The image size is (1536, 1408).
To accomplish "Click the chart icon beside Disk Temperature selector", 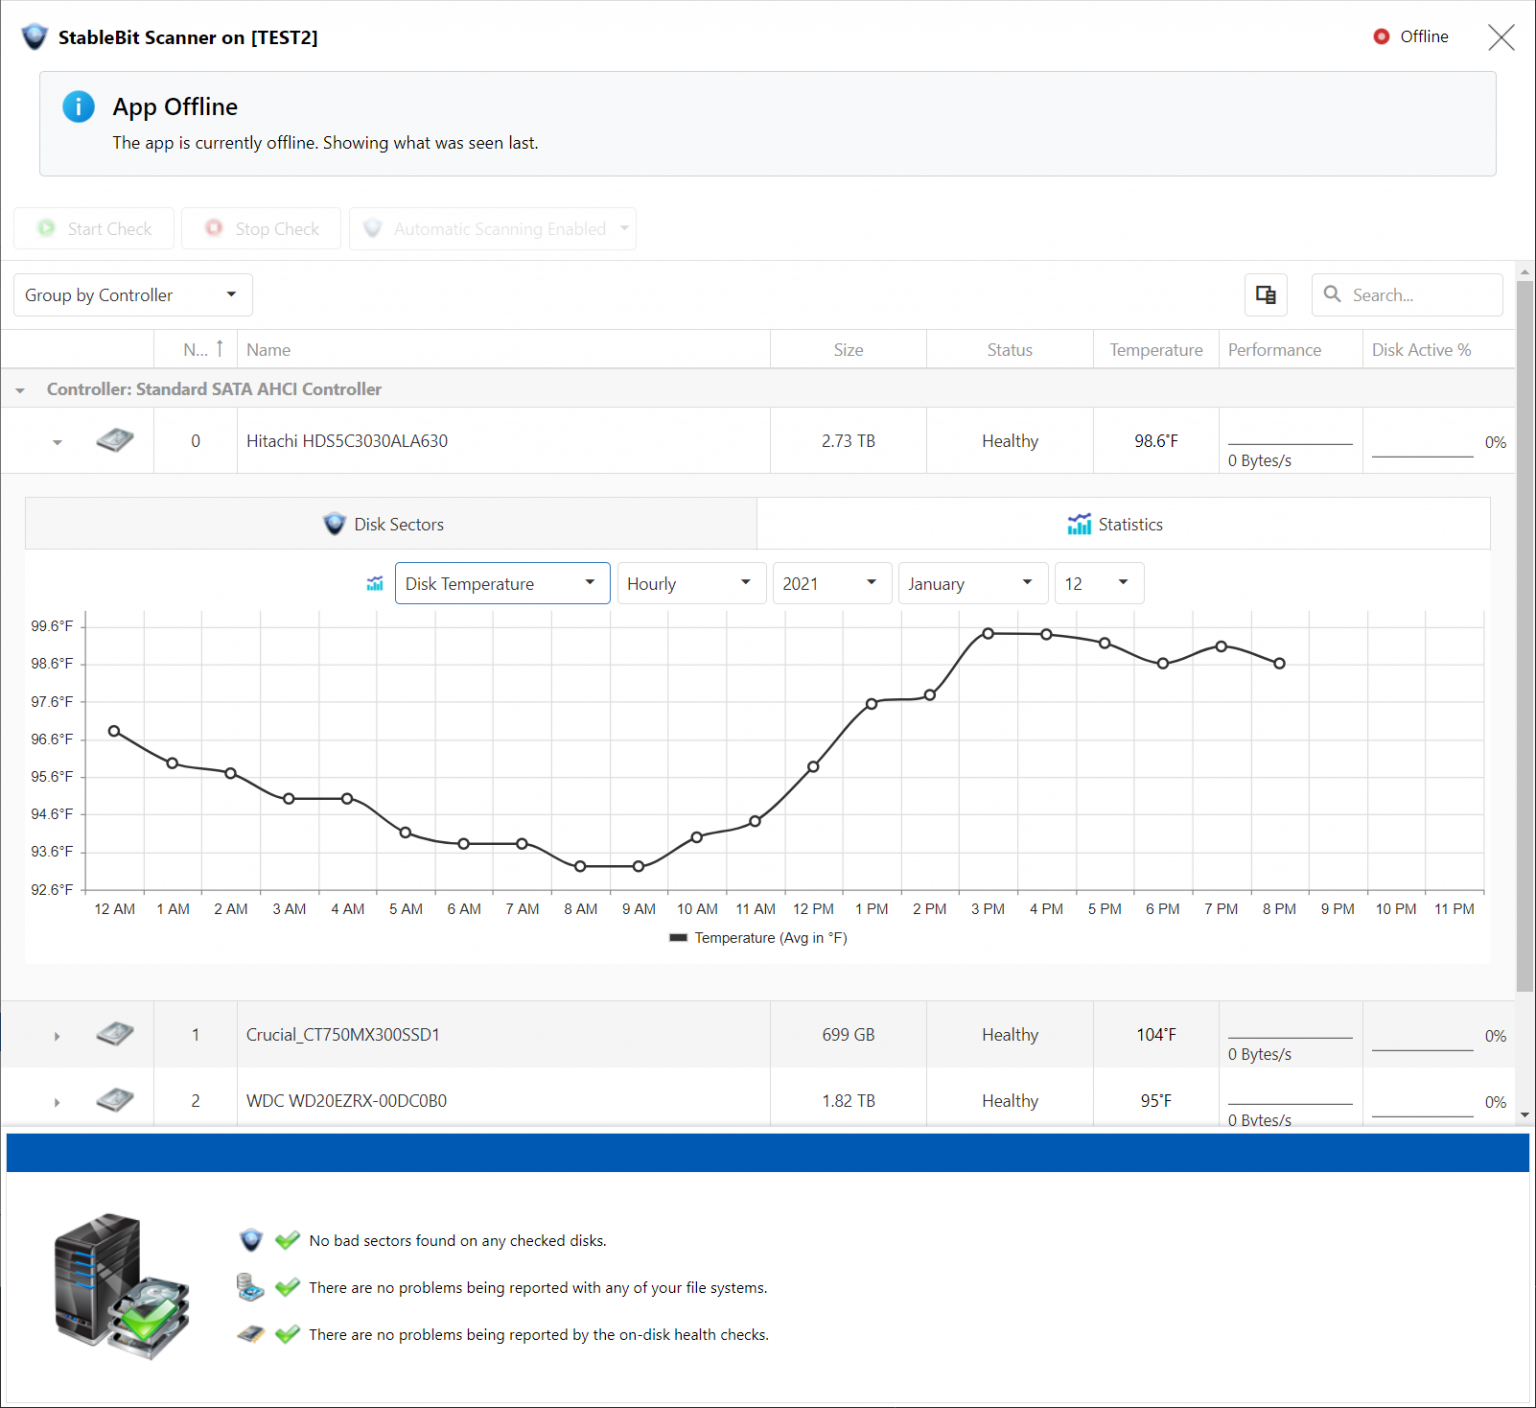I will (375, 583).
